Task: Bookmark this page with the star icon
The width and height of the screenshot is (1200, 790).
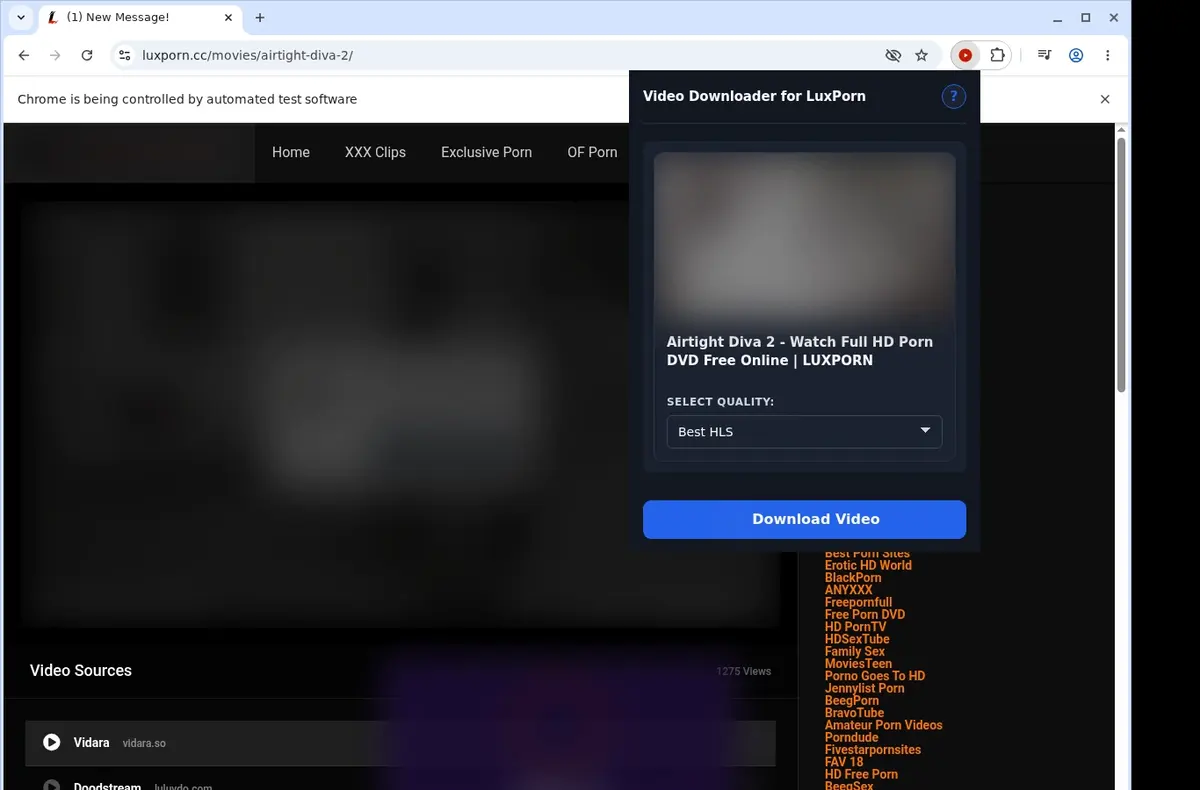Action: click(922, 56)
